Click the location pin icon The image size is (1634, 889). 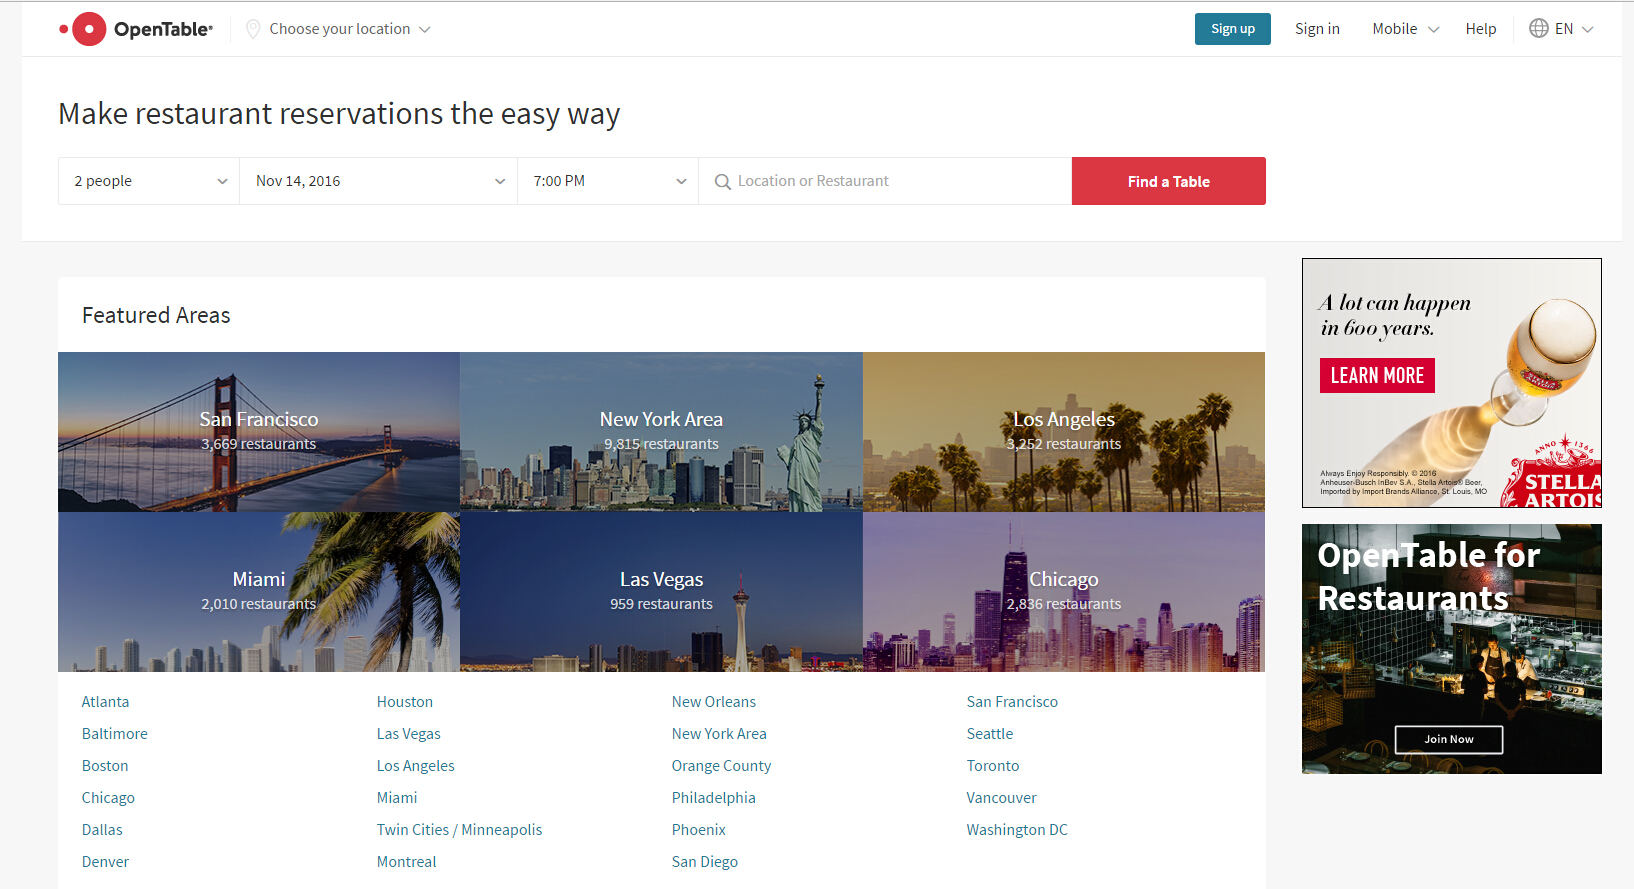coord(253,29)
